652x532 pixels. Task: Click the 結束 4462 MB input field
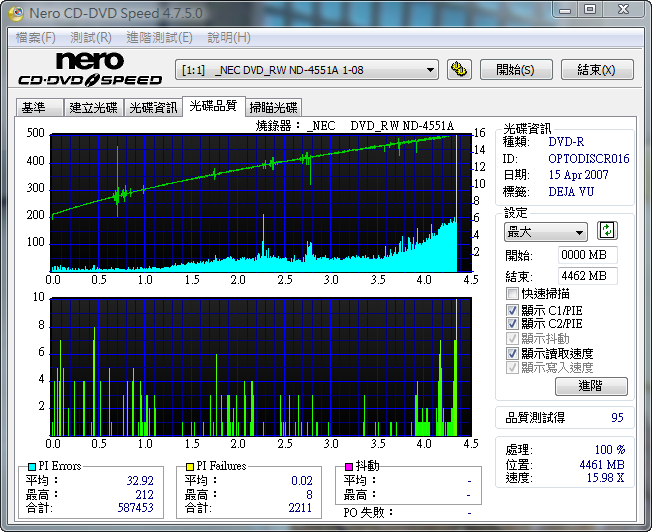pos(588,276)
